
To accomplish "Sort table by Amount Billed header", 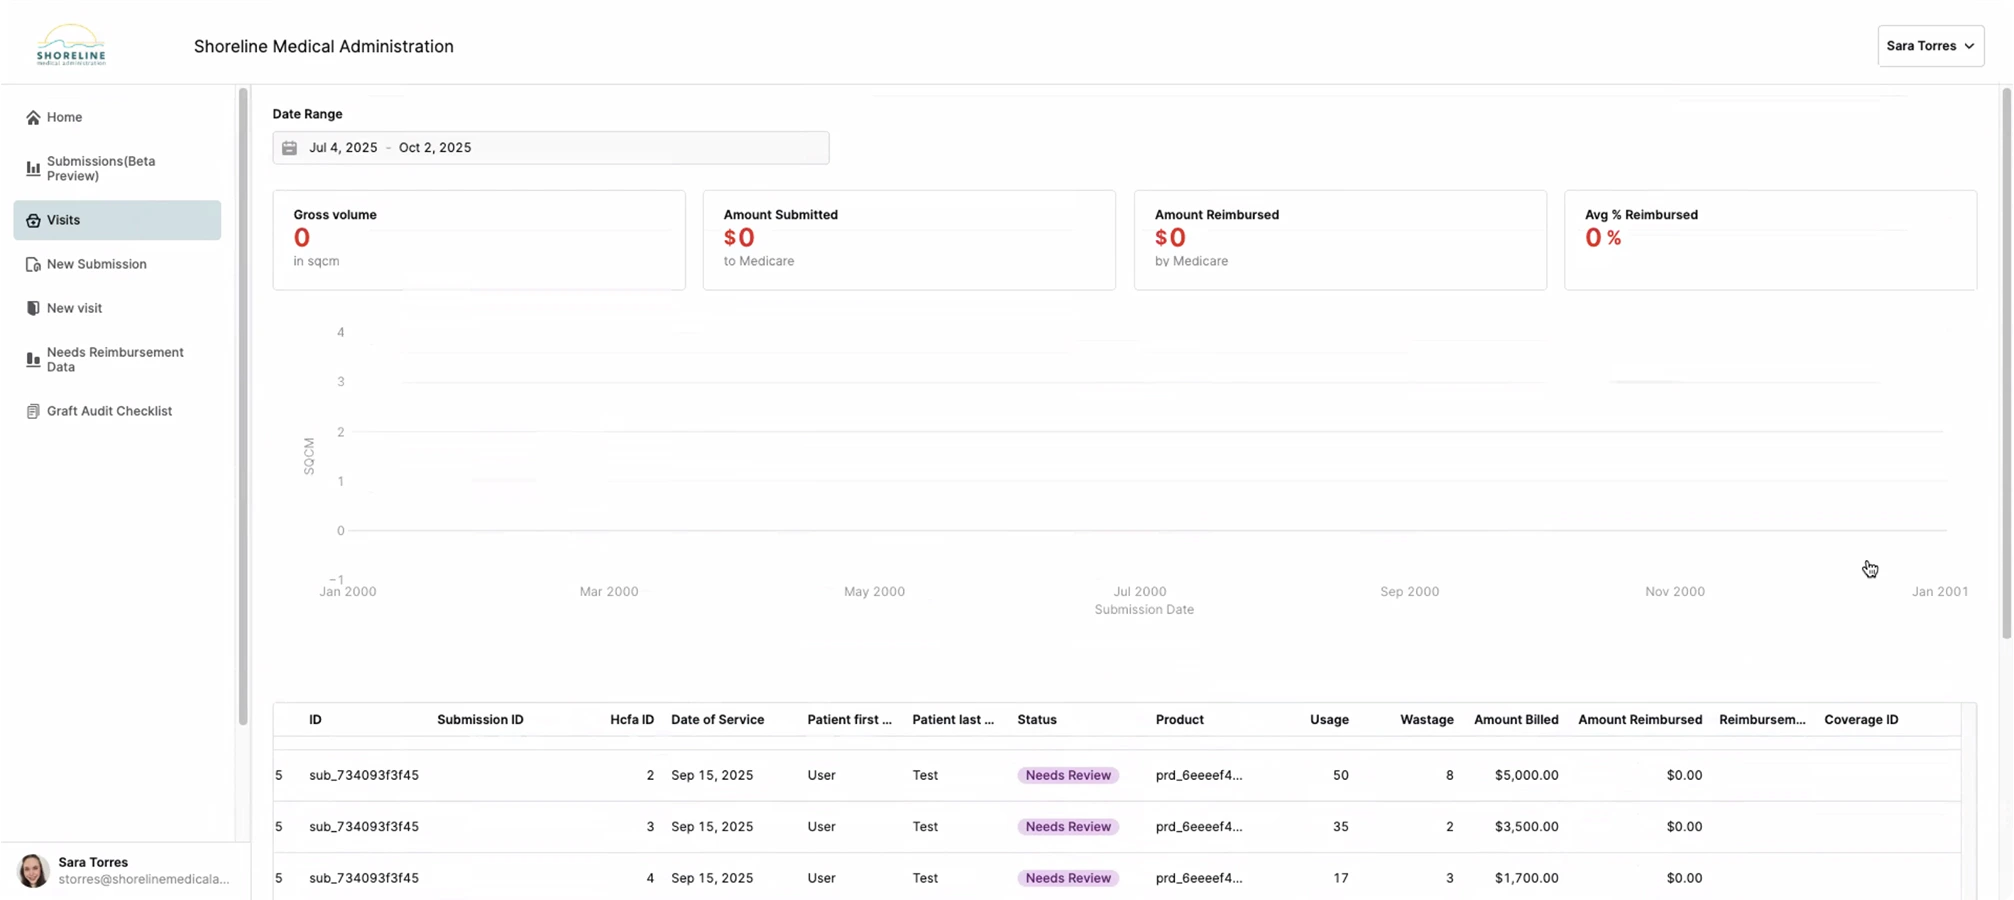I will 1515,720.
